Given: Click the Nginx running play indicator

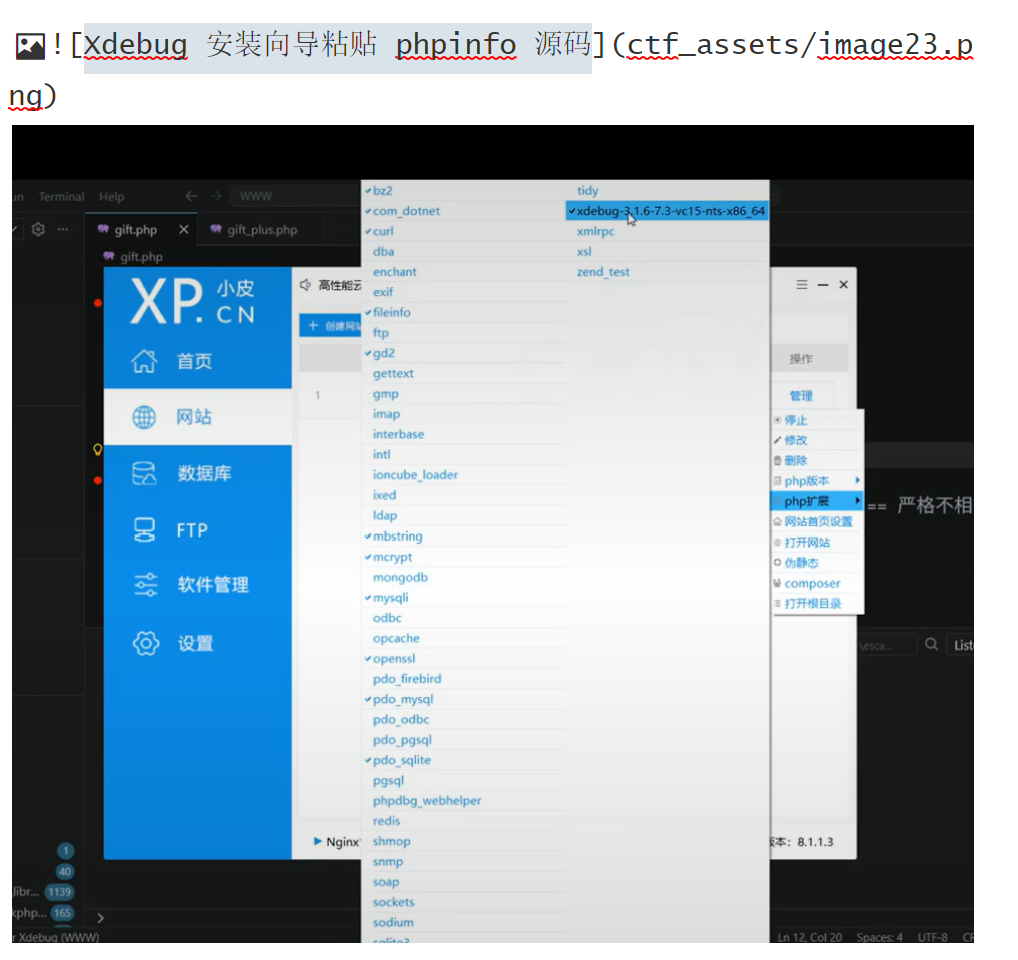Looking at the screenshot, I should pyautogui.click(x=317, y=841).
